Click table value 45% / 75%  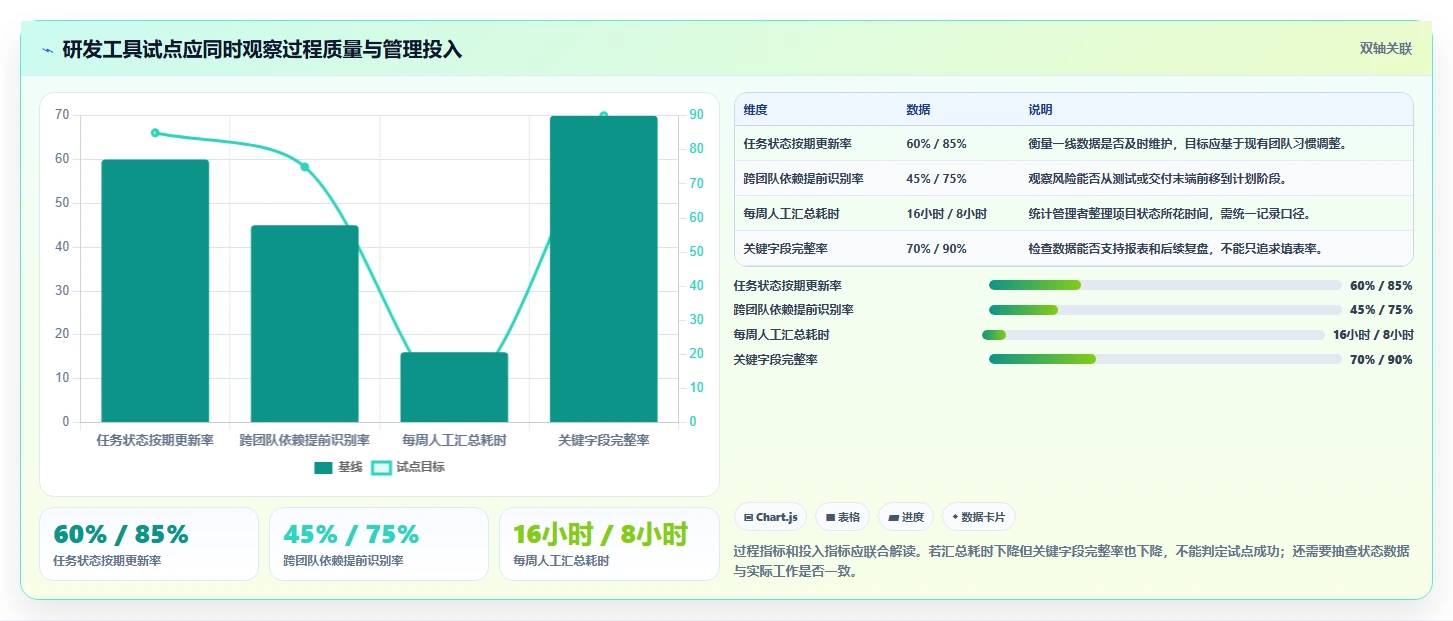point(936,178)
